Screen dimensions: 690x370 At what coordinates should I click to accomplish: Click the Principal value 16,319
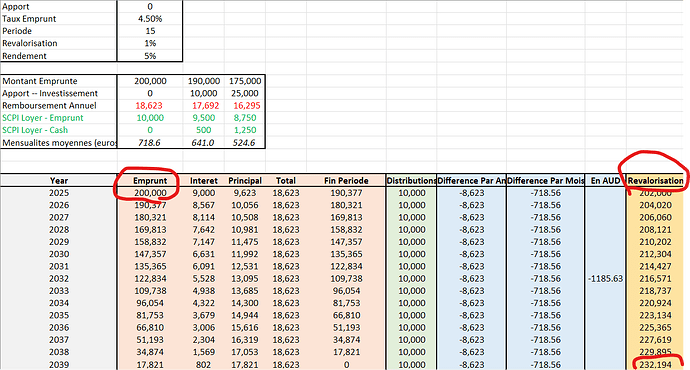pos(245,340)
